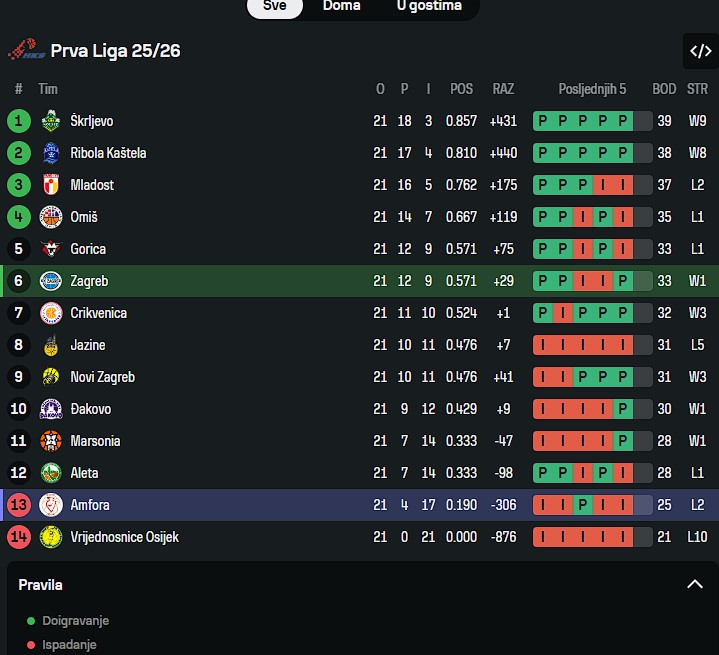Sort standings by the RAZ column
Screen dimensions: 719x655
pyautogui.click(x=503, y=89)
